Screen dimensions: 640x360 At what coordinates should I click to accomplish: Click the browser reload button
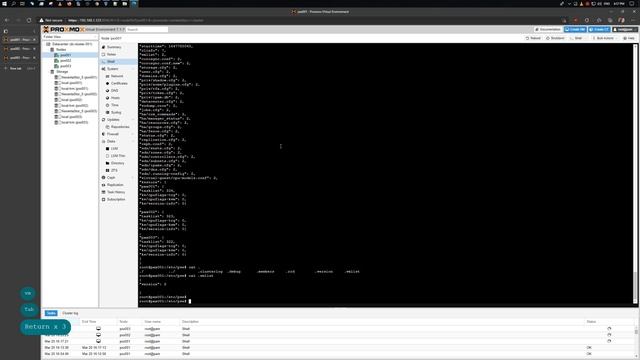[x=29, y=20]
